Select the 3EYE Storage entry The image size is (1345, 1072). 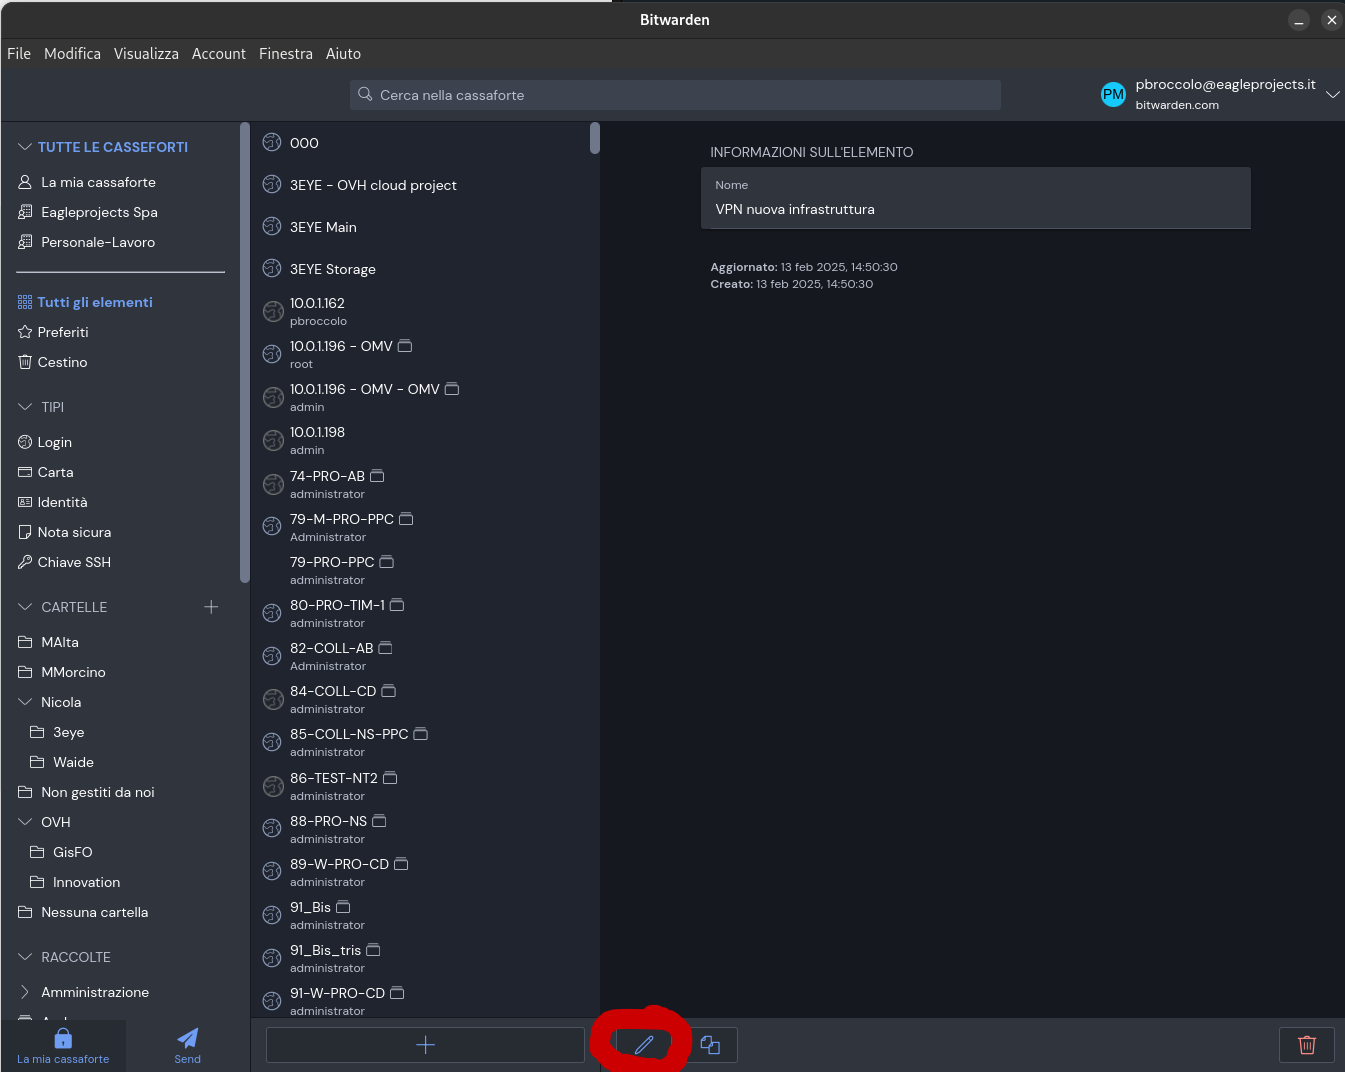333,269
